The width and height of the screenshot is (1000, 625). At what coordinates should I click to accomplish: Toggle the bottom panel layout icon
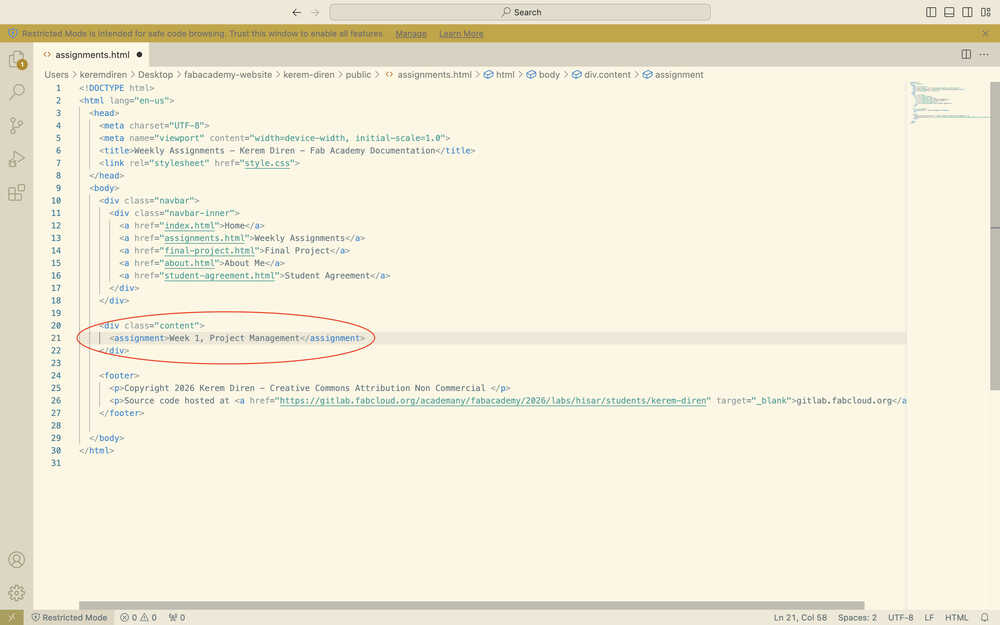[x=949, y=12]
